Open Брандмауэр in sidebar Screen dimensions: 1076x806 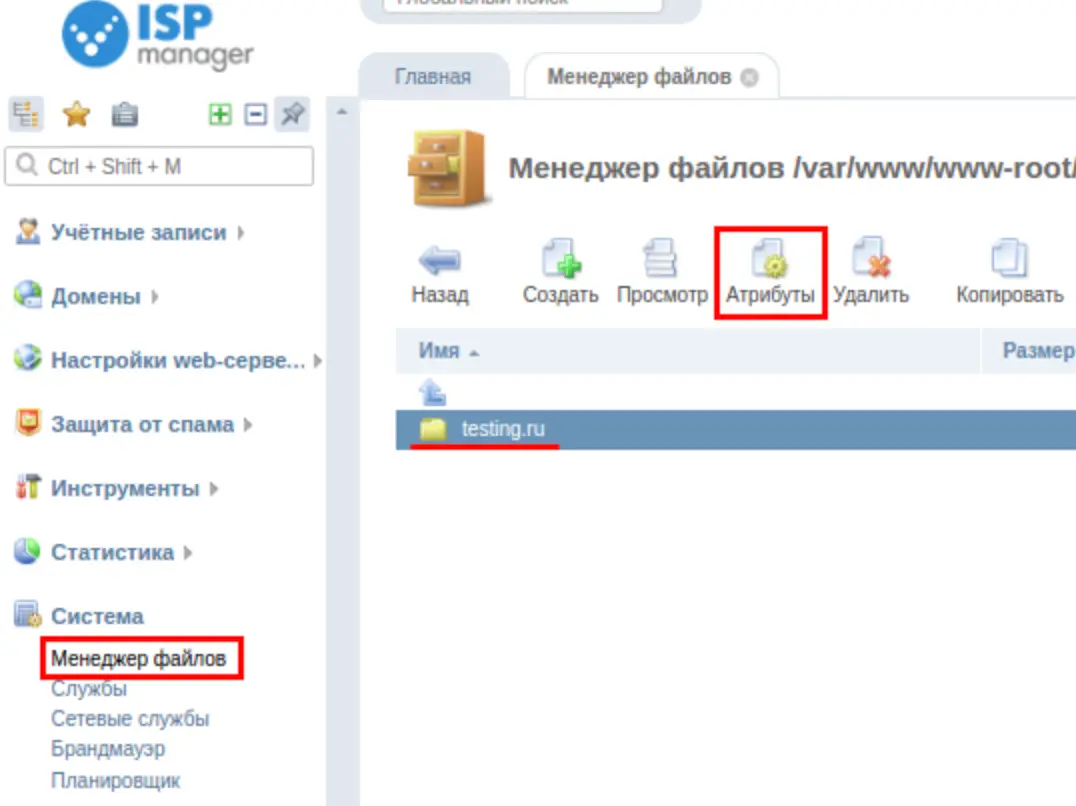point(108,749)
